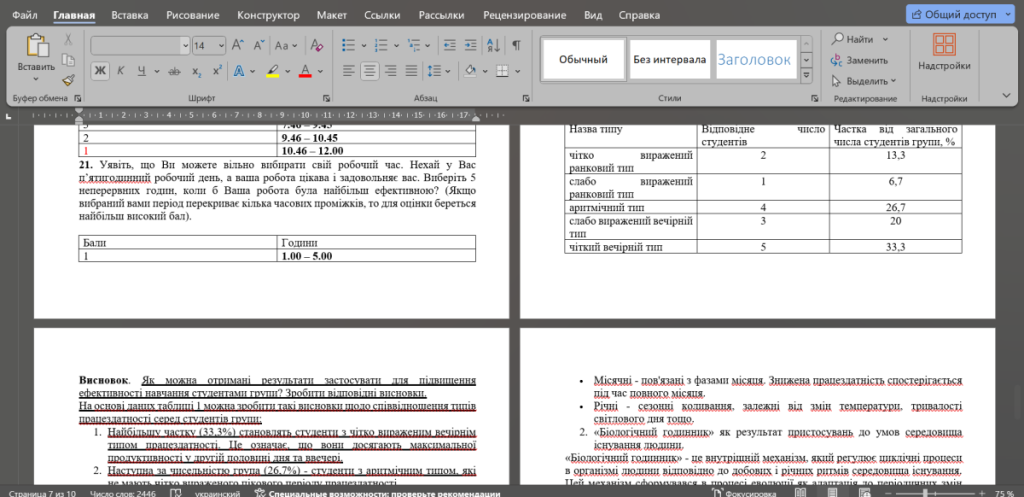Clear all formatting with the eraser icon
Image resolution: width=1024 pixels, height=497 pixels.
pyautogui.click(x=319, y=45)
